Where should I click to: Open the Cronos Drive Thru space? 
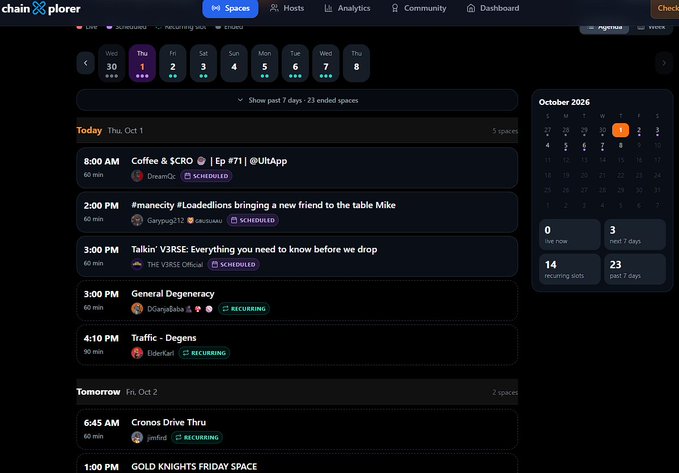[x=297, y=429]
